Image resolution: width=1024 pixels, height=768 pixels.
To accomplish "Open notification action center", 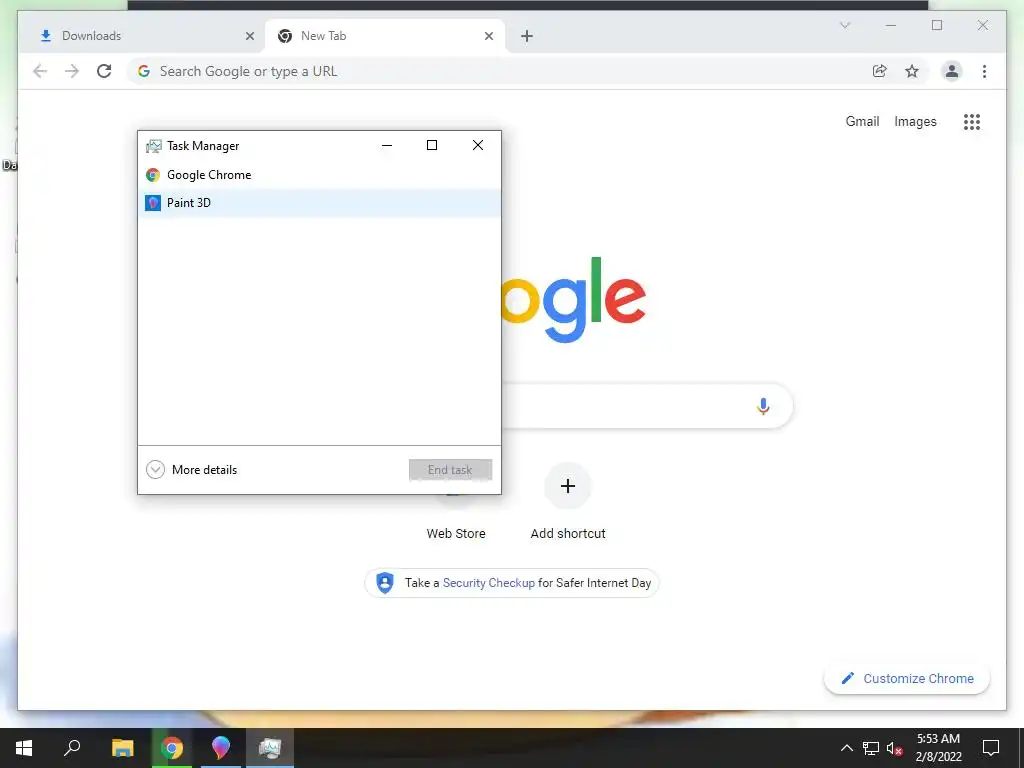I will (991, 748).
